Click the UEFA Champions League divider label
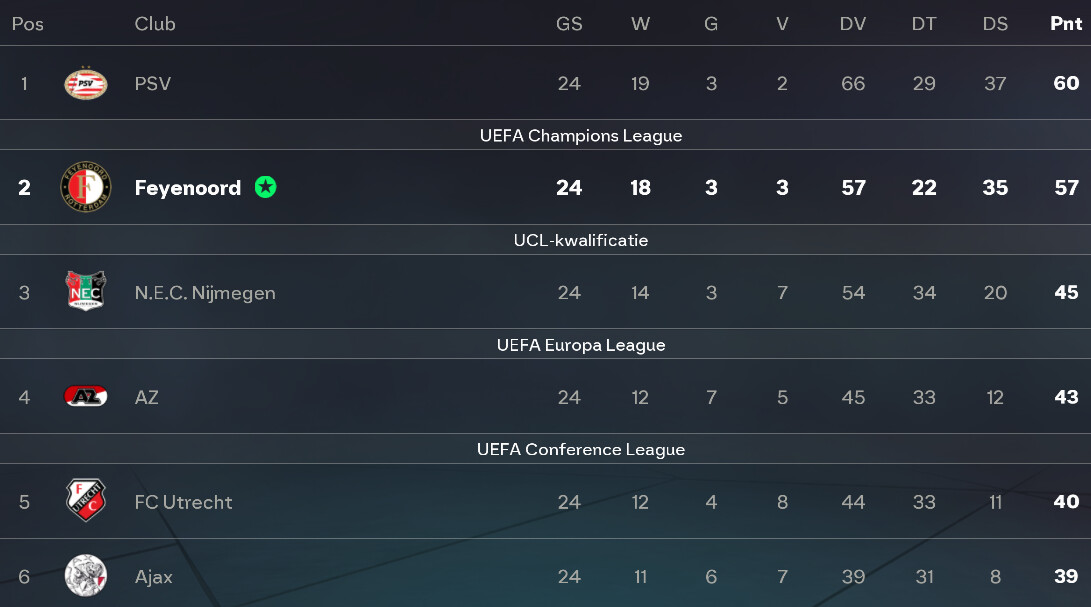 (x=581, y=136)
